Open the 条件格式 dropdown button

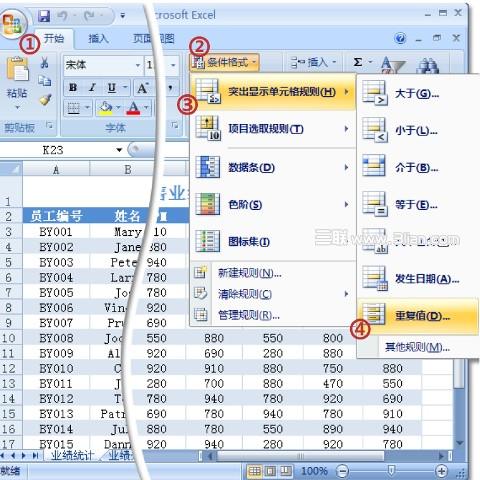(x=224, y=62)
